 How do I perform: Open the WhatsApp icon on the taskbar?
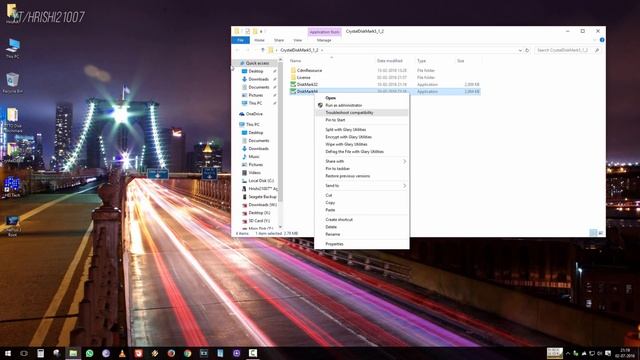tap(89, 353)
